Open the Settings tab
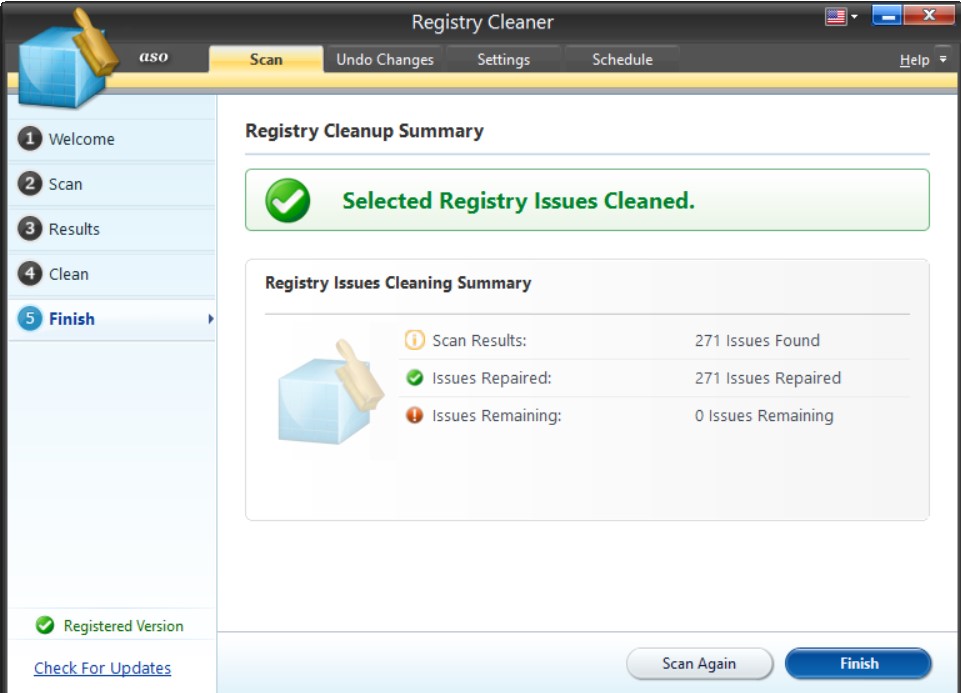The width and height of the screenshot is (961, 693). point(503,59)
